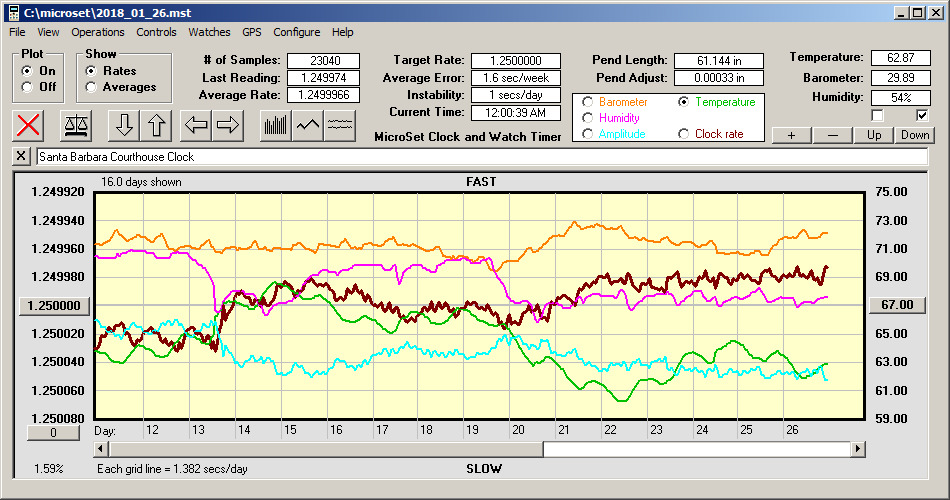Open the Watches menu

[x=209, y=32]
